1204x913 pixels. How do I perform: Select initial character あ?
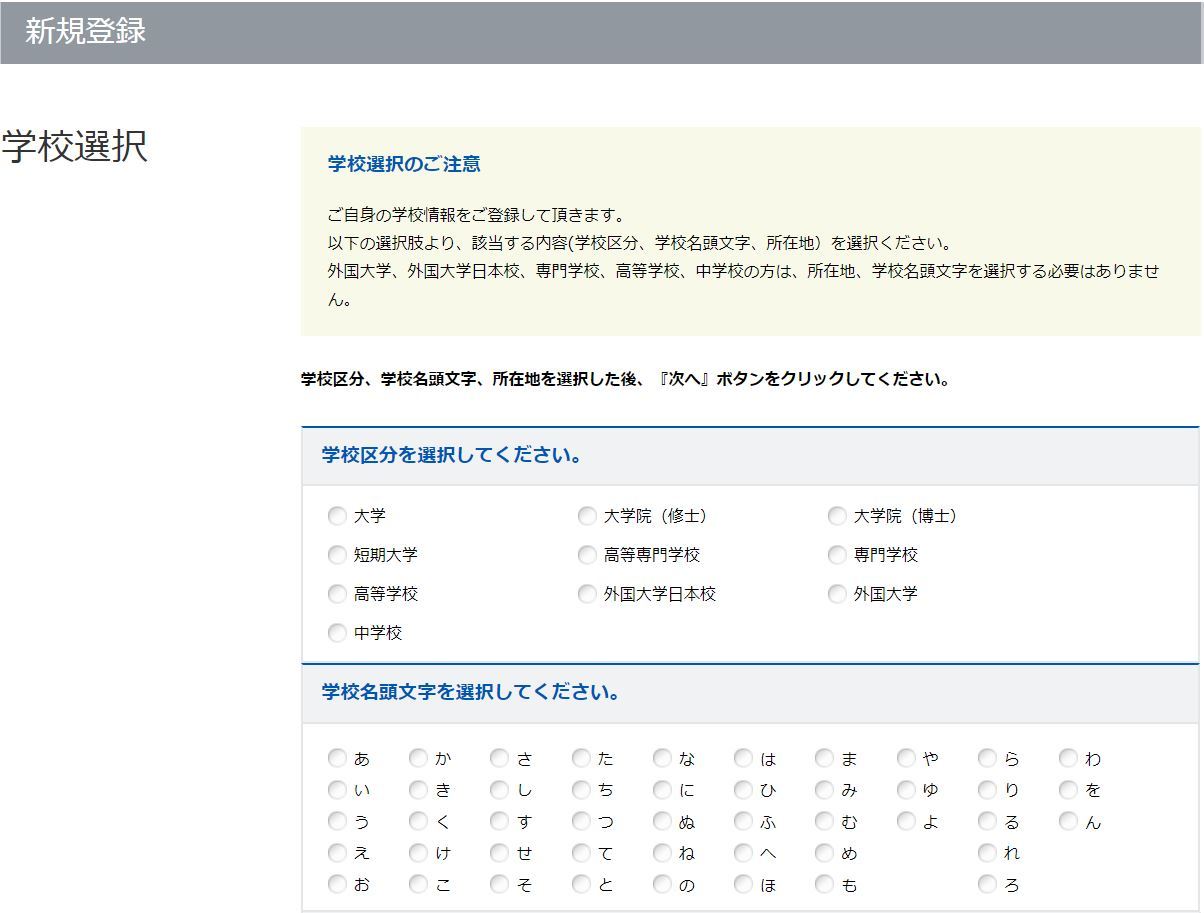click(x=337, y=758)
